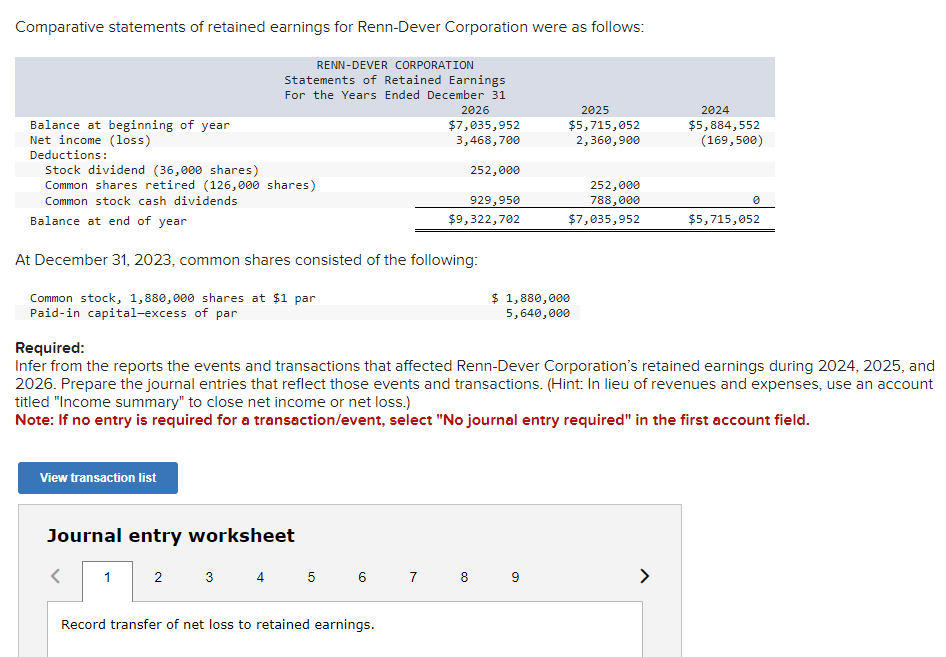Image resolution: width=946 pixels, height=657 pixels.
Task: Select journal entry tab 7
Action: [413, 578]
